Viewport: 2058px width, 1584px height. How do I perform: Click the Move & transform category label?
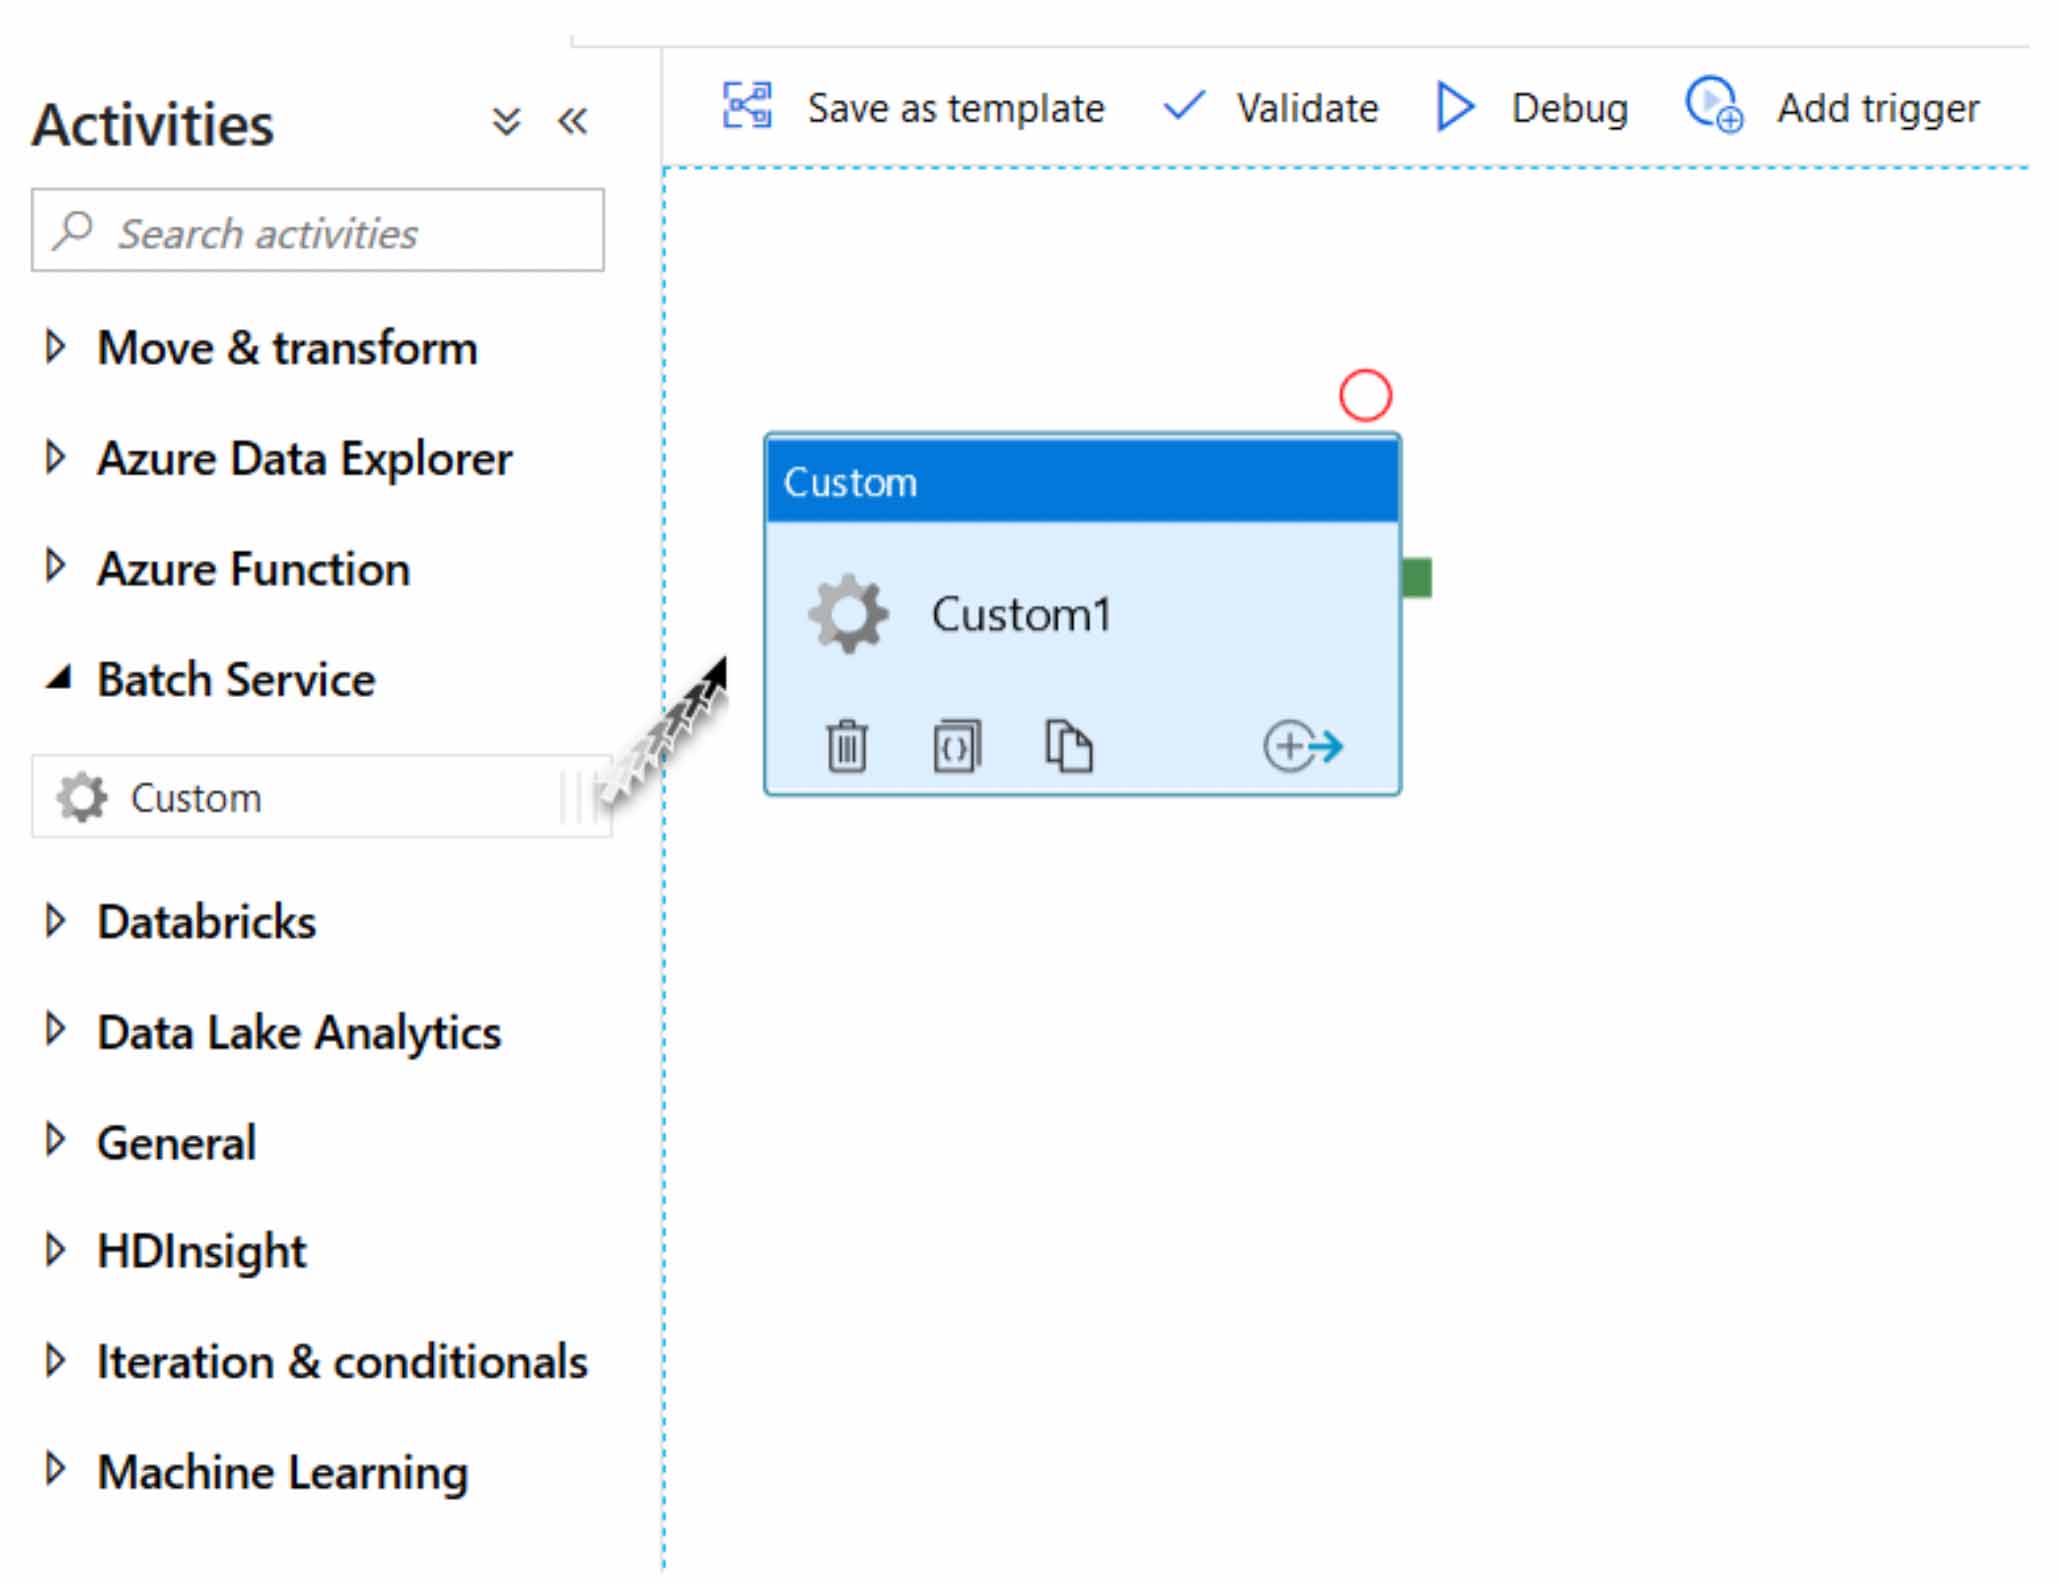pyautogui.click(x=287, y=348)
